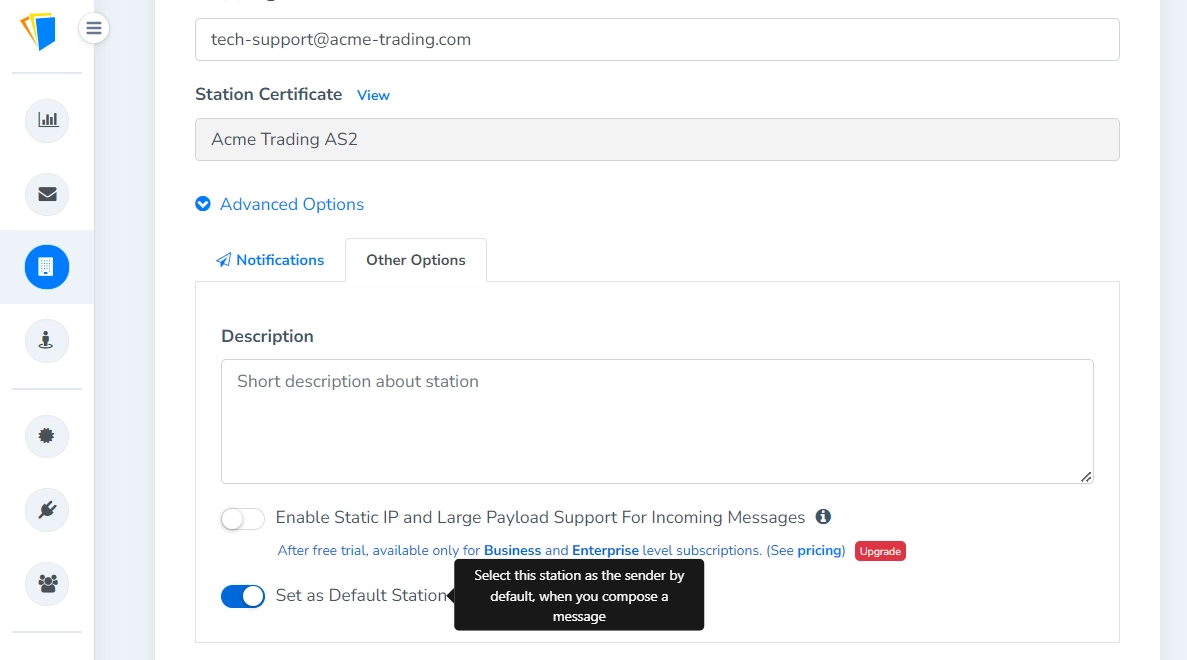Viewport: 1187px width, 660px height.
Task: Enable Static IP and Large Payload toggle
Action: (243, 519)
